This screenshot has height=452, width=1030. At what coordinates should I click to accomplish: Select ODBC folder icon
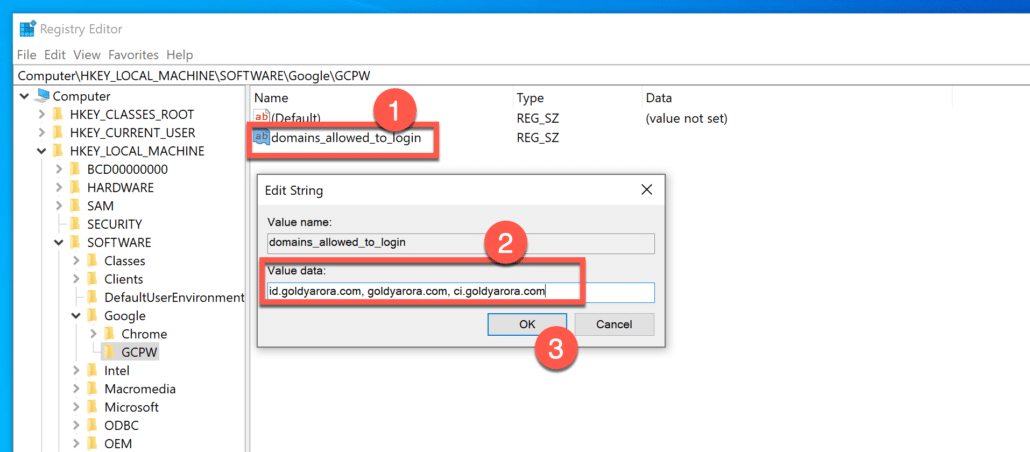(x=93, y=425)
